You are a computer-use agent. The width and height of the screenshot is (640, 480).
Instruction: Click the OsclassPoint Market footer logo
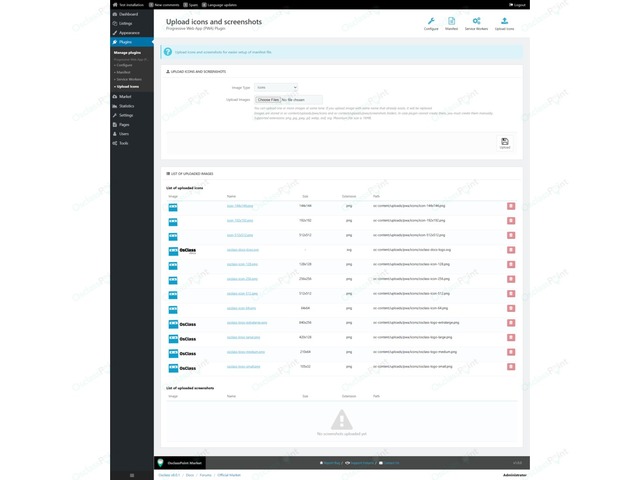coord(180,463)
